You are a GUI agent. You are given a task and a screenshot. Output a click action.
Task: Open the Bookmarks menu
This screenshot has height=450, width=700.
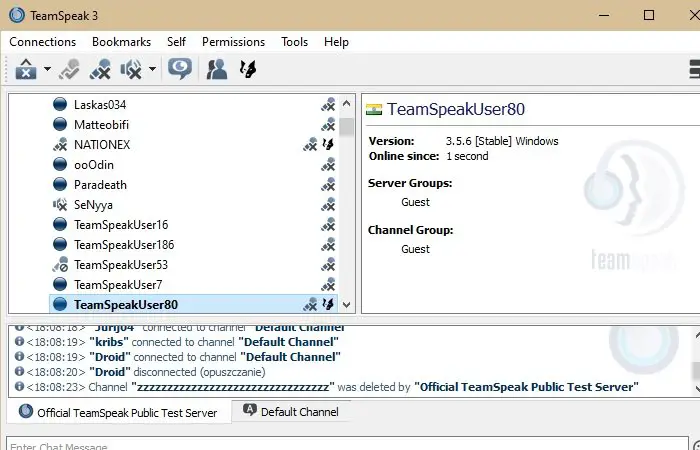click(121, 42)
